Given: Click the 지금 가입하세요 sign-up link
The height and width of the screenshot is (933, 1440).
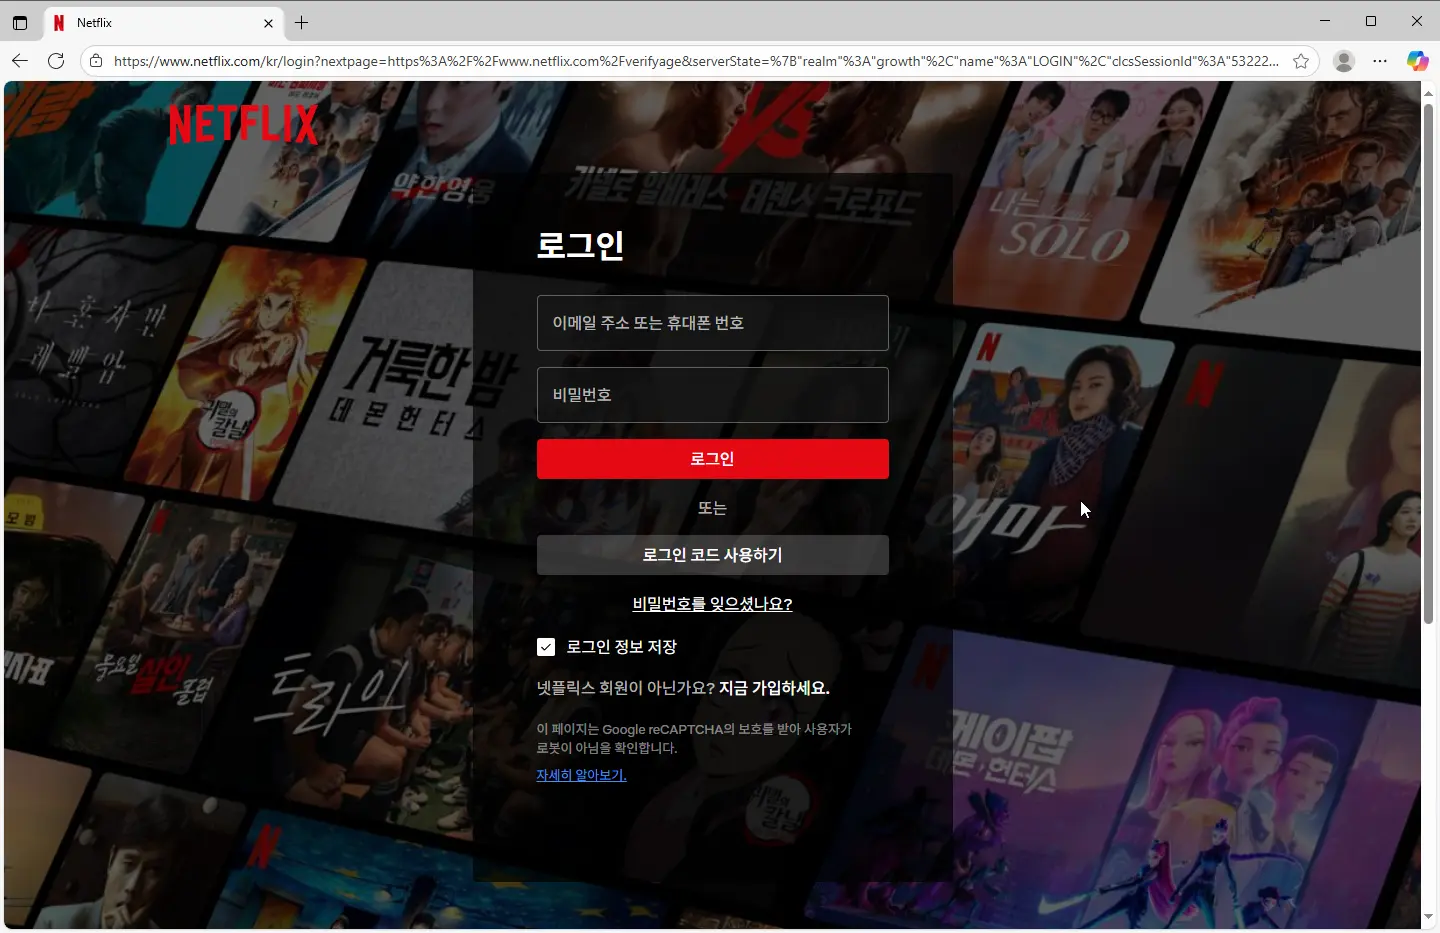Looking at the screenshot, I should click(774, 688).
